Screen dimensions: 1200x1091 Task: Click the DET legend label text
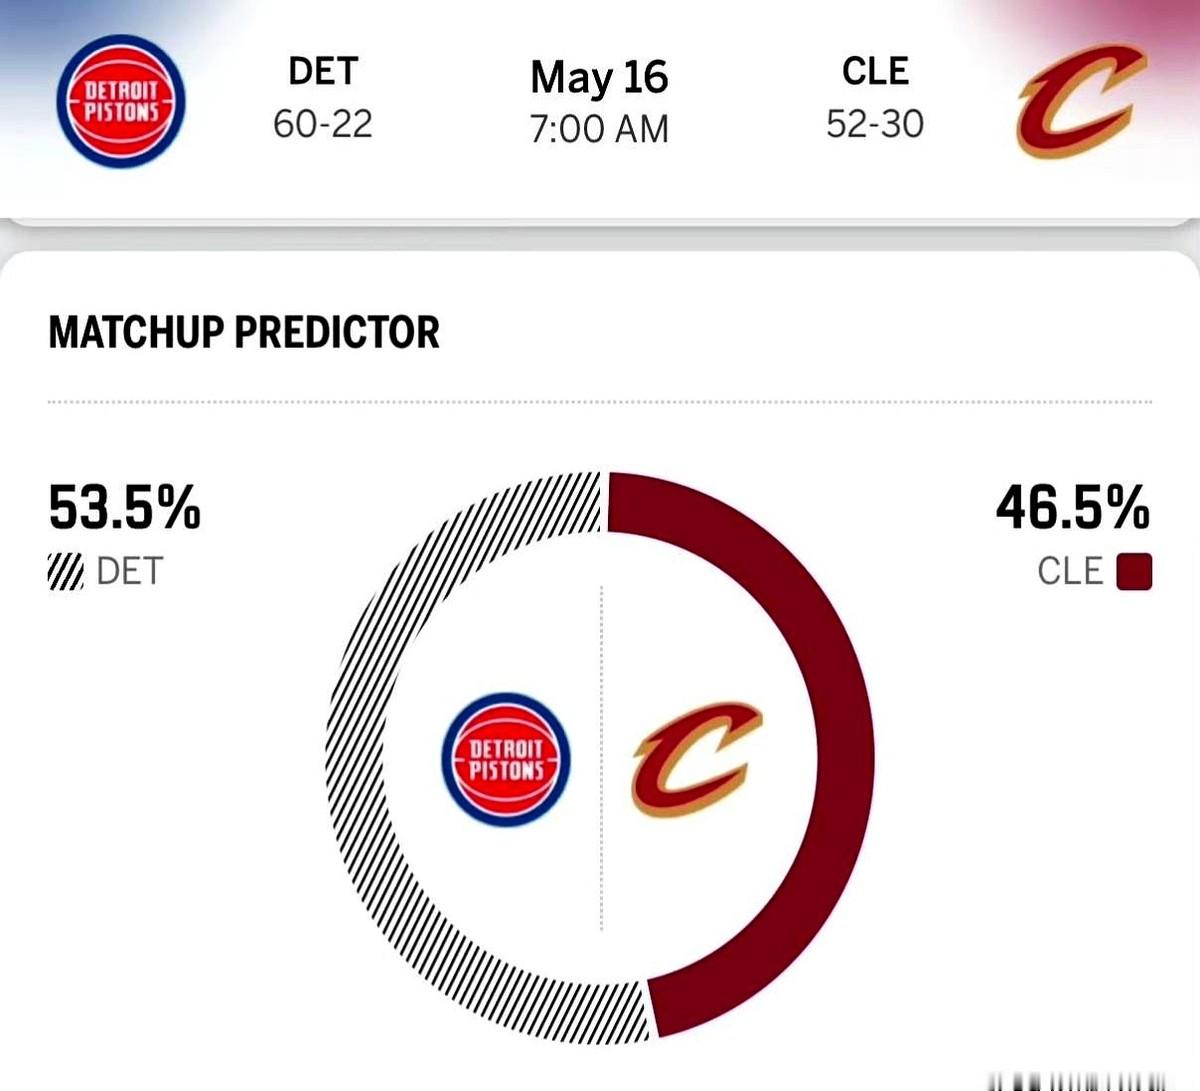click(x=129, y=572)
